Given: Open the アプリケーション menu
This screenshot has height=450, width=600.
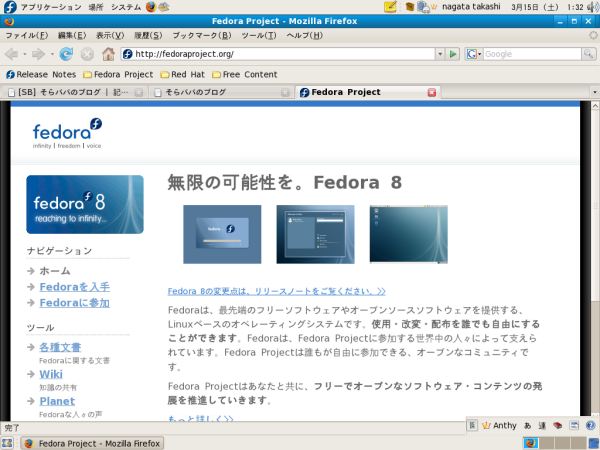Looking at the screenshot, I should click(x=51, y=7).
